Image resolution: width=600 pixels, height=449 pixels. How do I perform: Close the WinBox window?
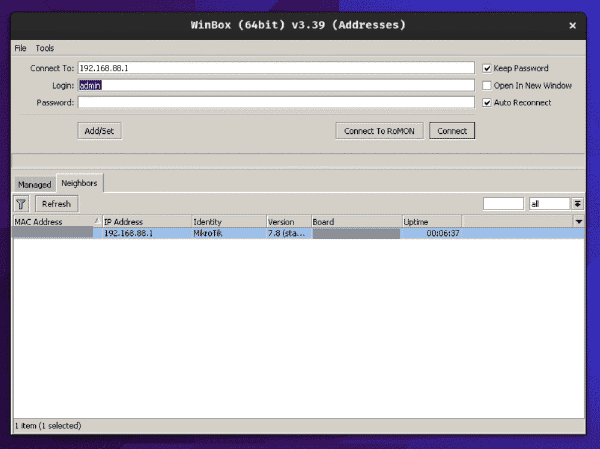(x=572, y=26)
